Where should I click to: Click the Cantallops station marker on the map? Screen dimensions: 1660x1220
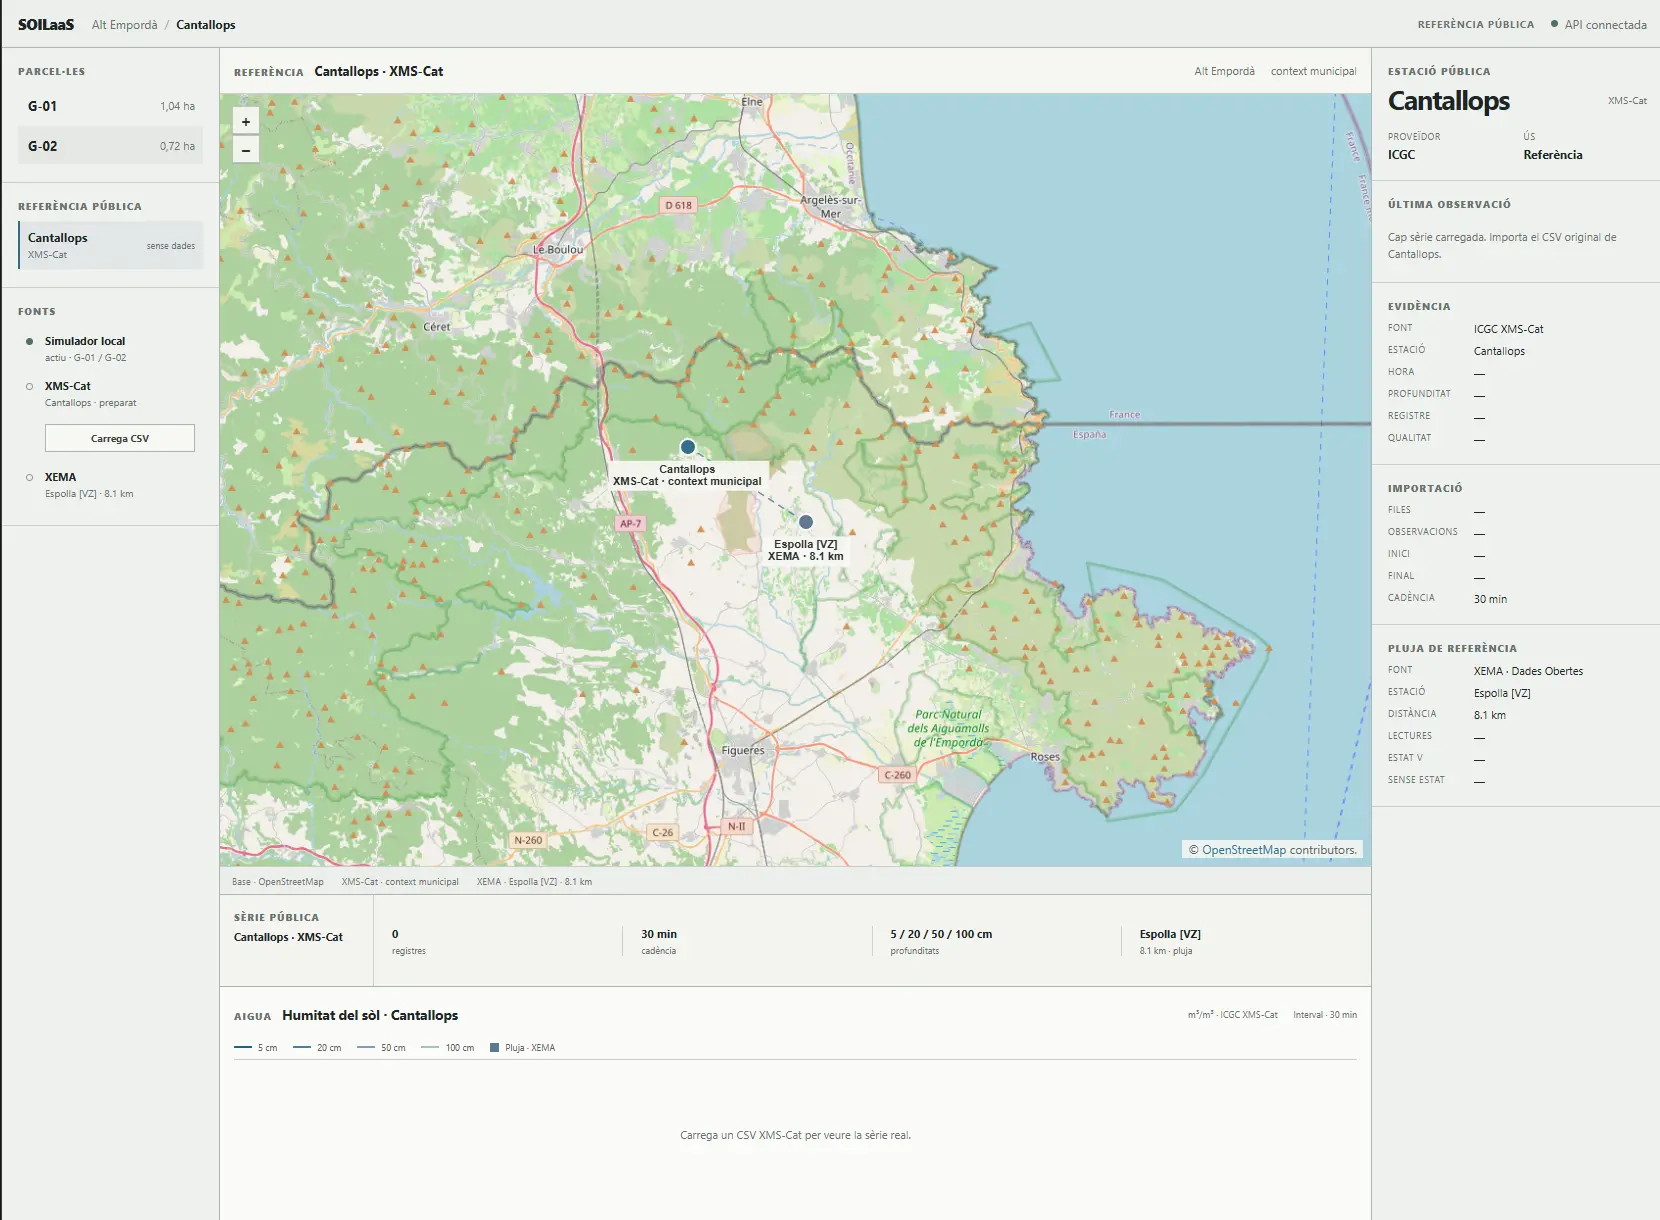tap(687, 447)
